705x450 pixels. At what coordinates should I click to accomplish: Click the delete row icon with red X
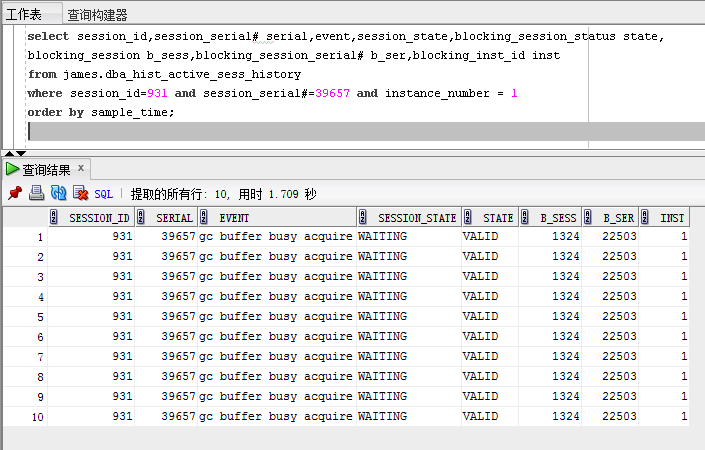pyautogui.click(x=80, y=193)
